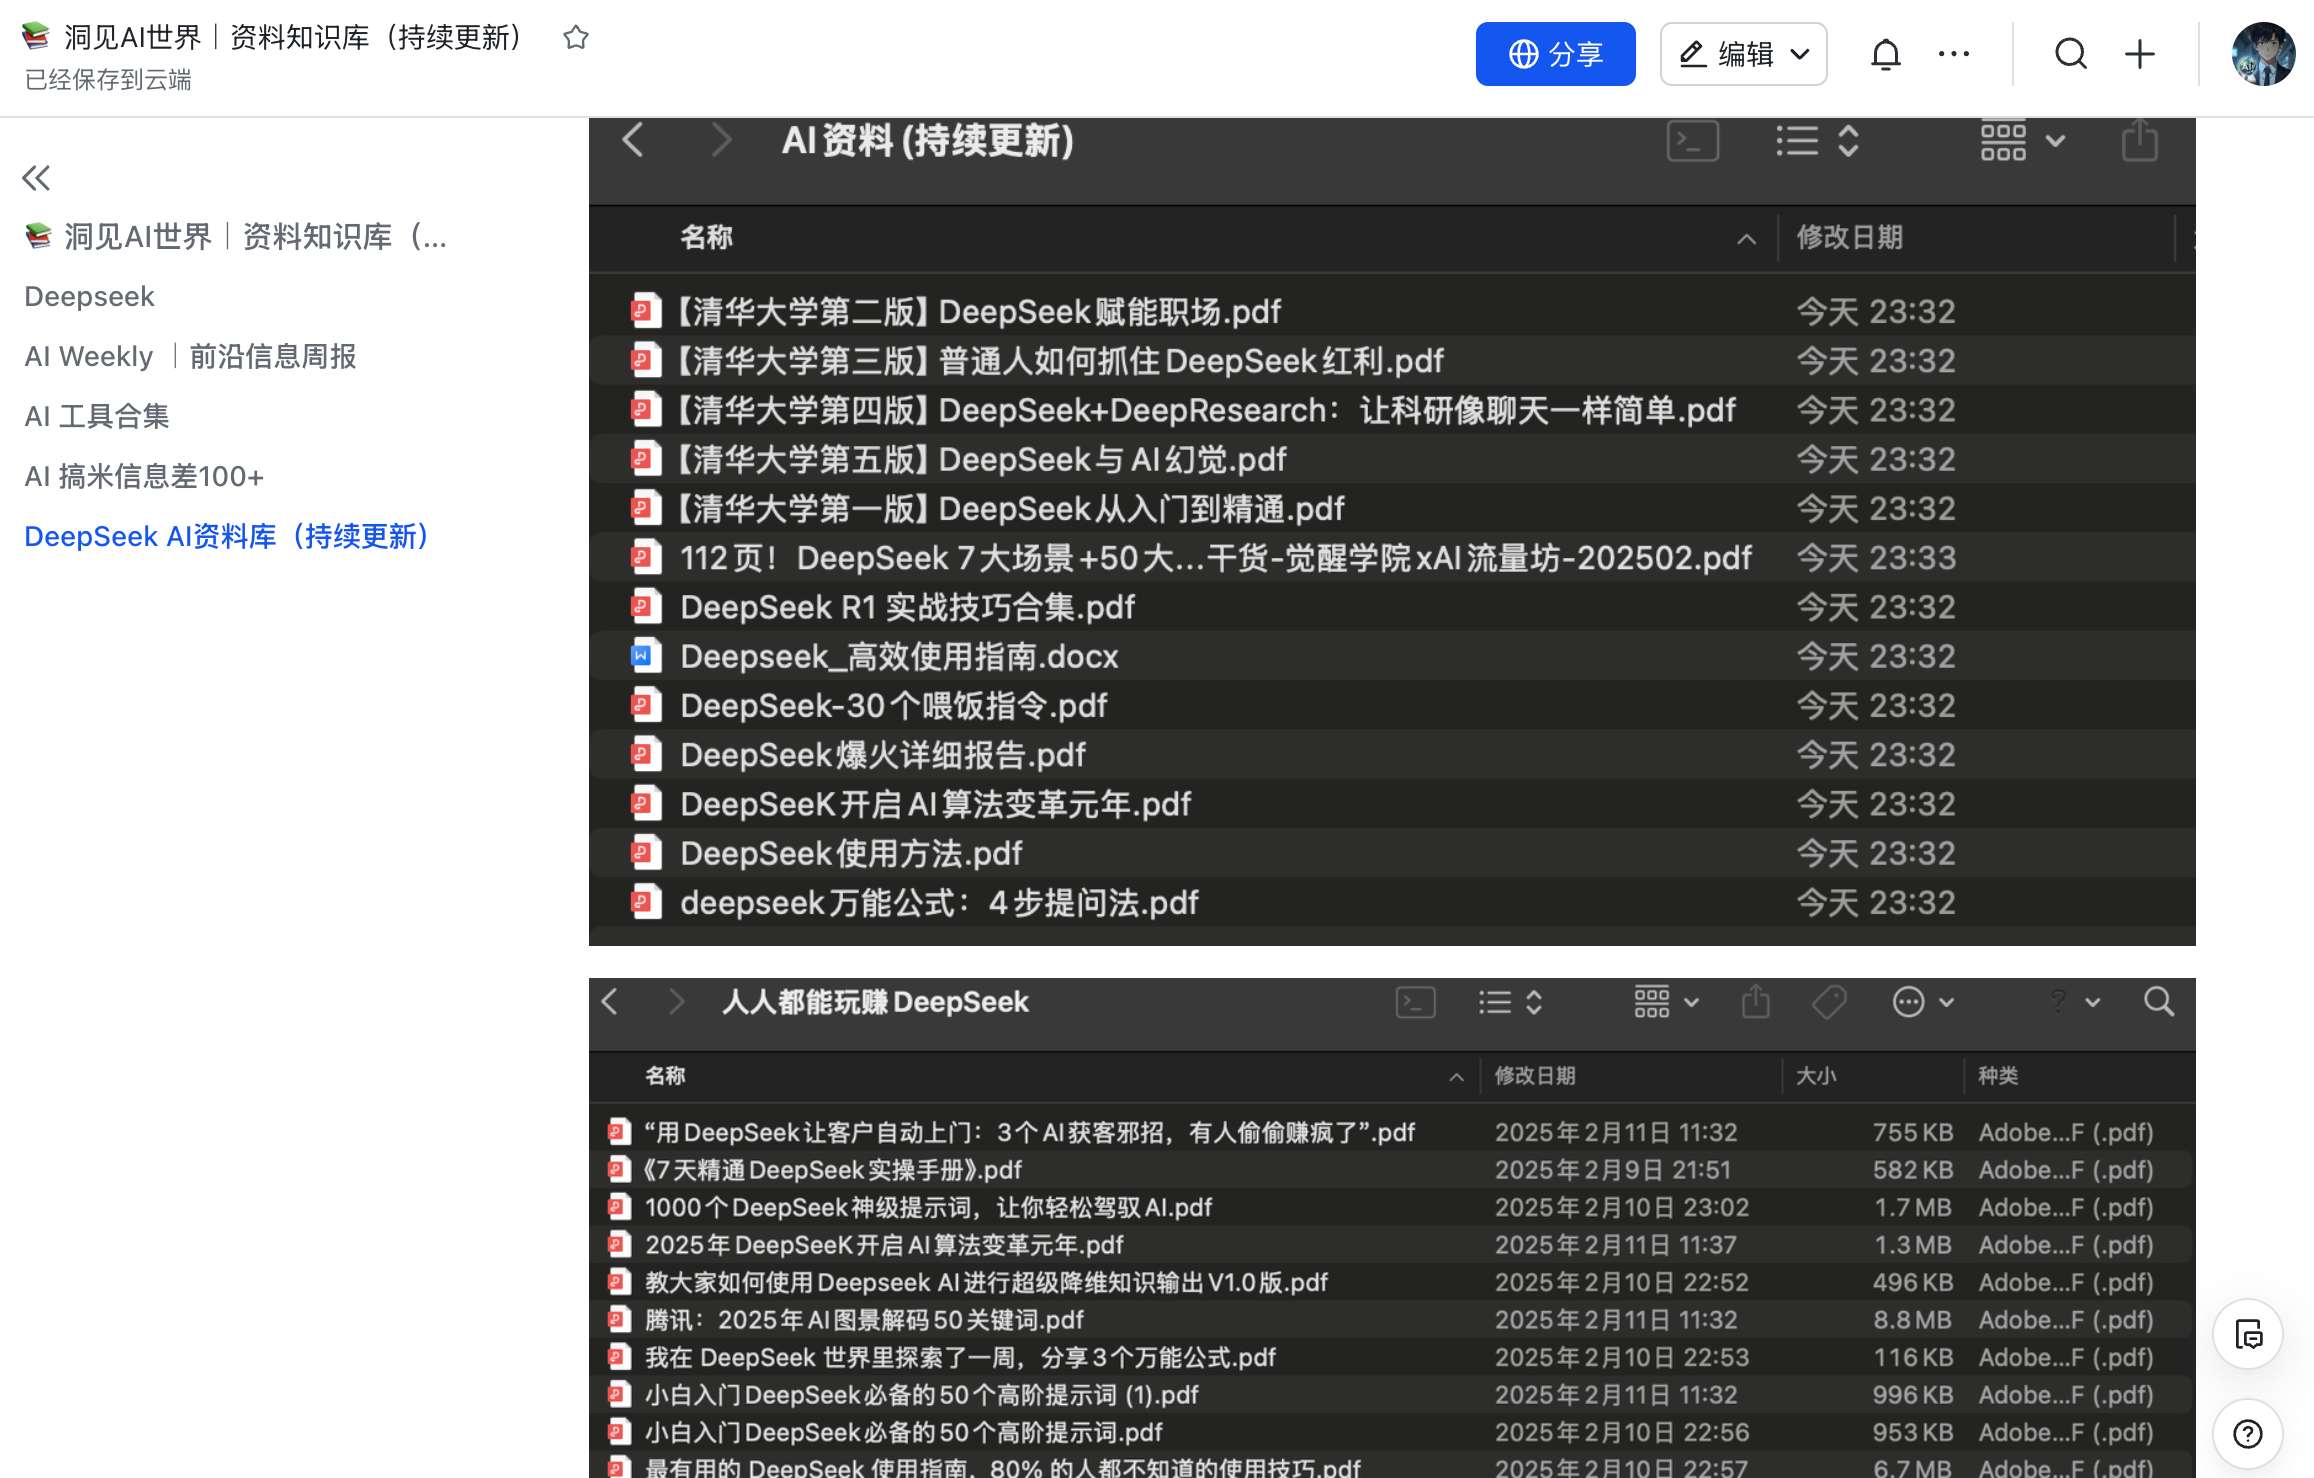Open the help question-mark floating button

(x=2247, y=1434)
